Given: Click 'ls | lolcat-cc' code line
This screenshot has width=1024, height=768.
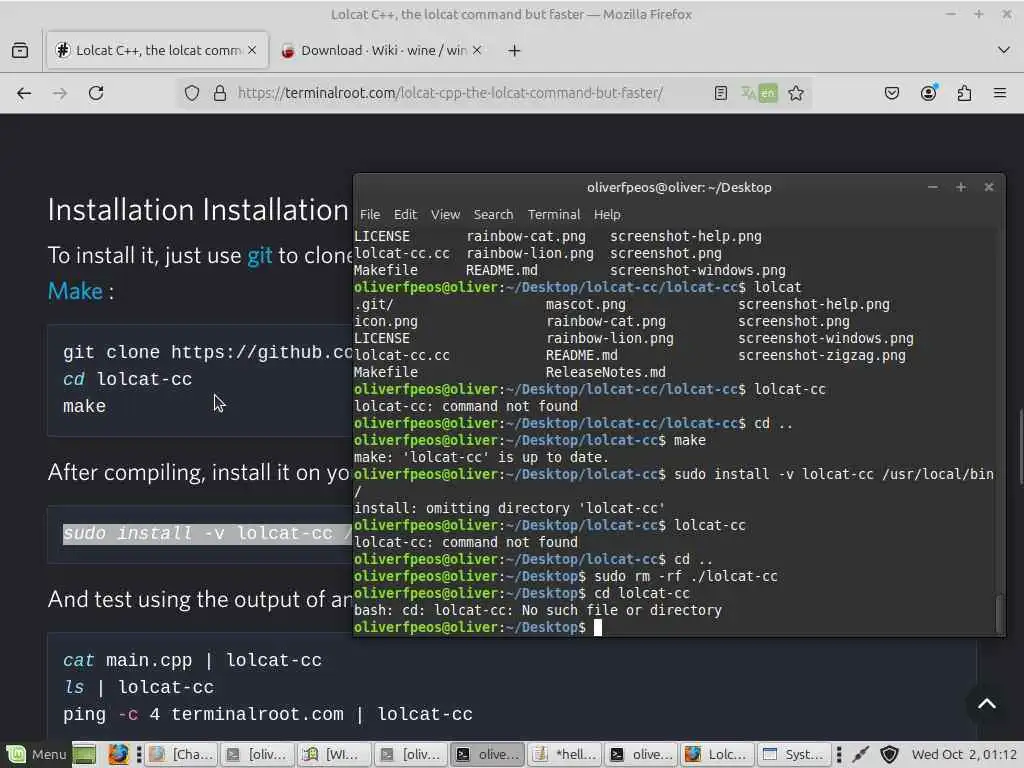Looking at the screenshot, I should tap(138, 687).
